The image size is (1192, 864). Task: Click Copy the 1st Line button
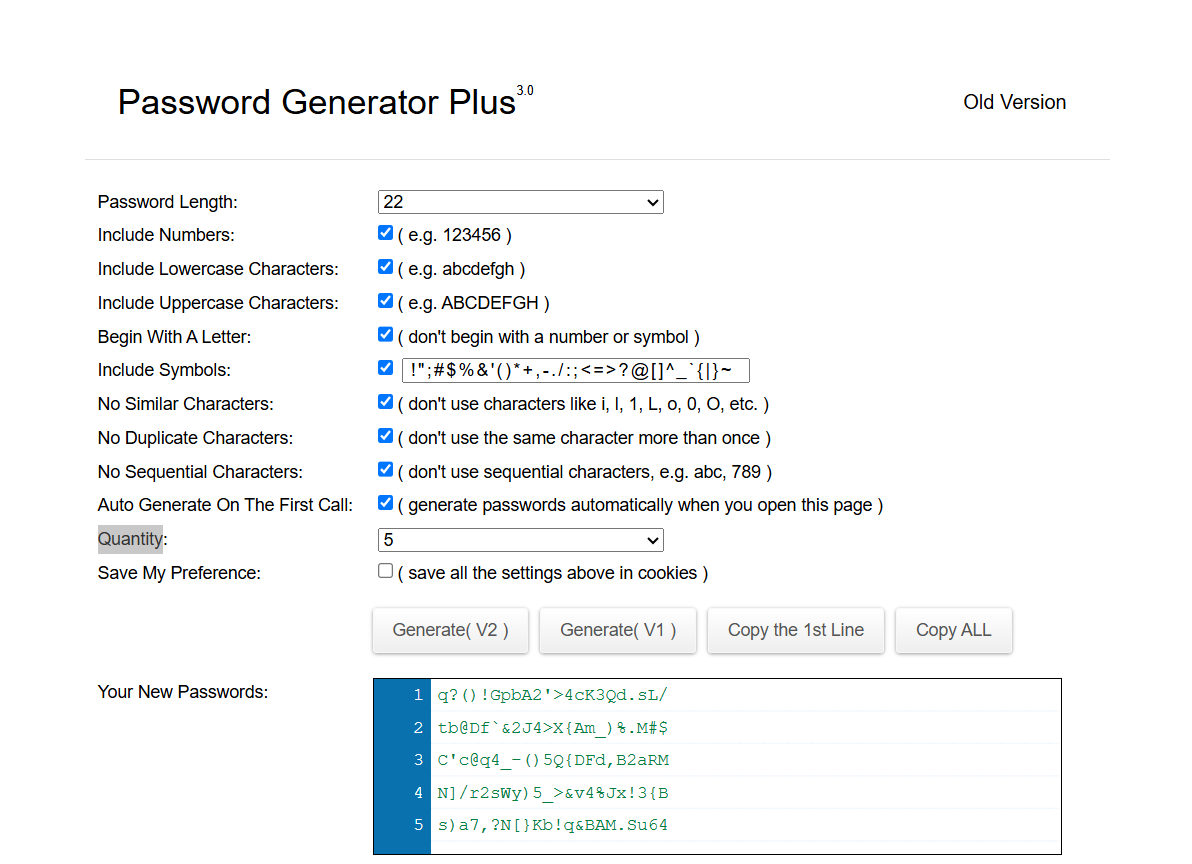coord(795,630)
